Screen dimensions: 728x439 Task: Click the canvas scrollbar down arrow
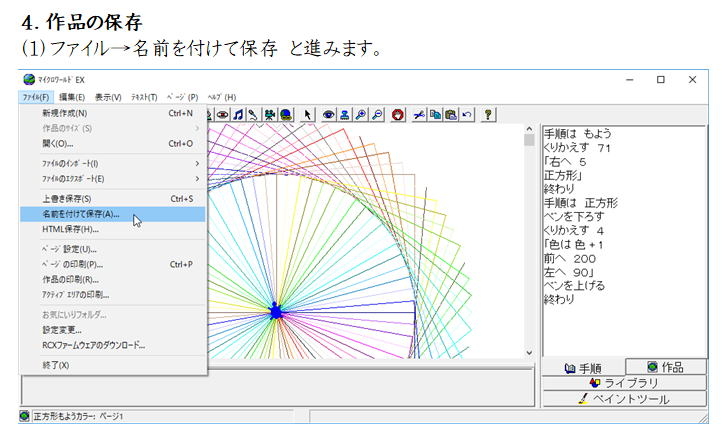tap(529, 353)
